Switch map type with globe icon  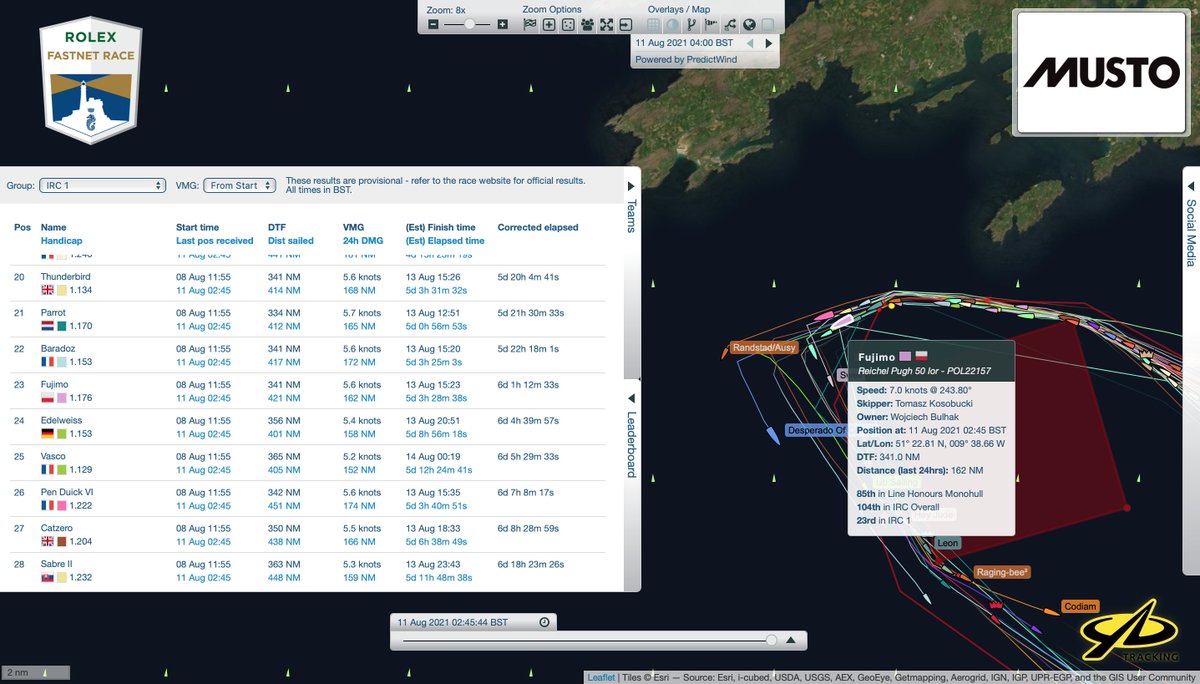pos(748,25)
